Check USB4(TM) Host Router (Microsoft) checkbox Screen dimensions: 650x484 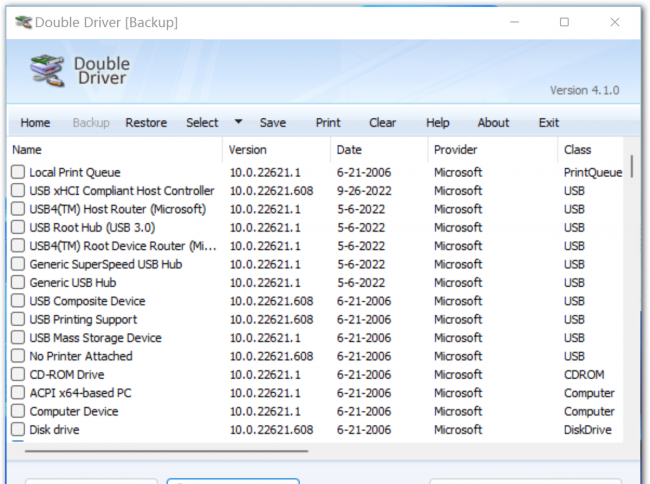point(18,209)
